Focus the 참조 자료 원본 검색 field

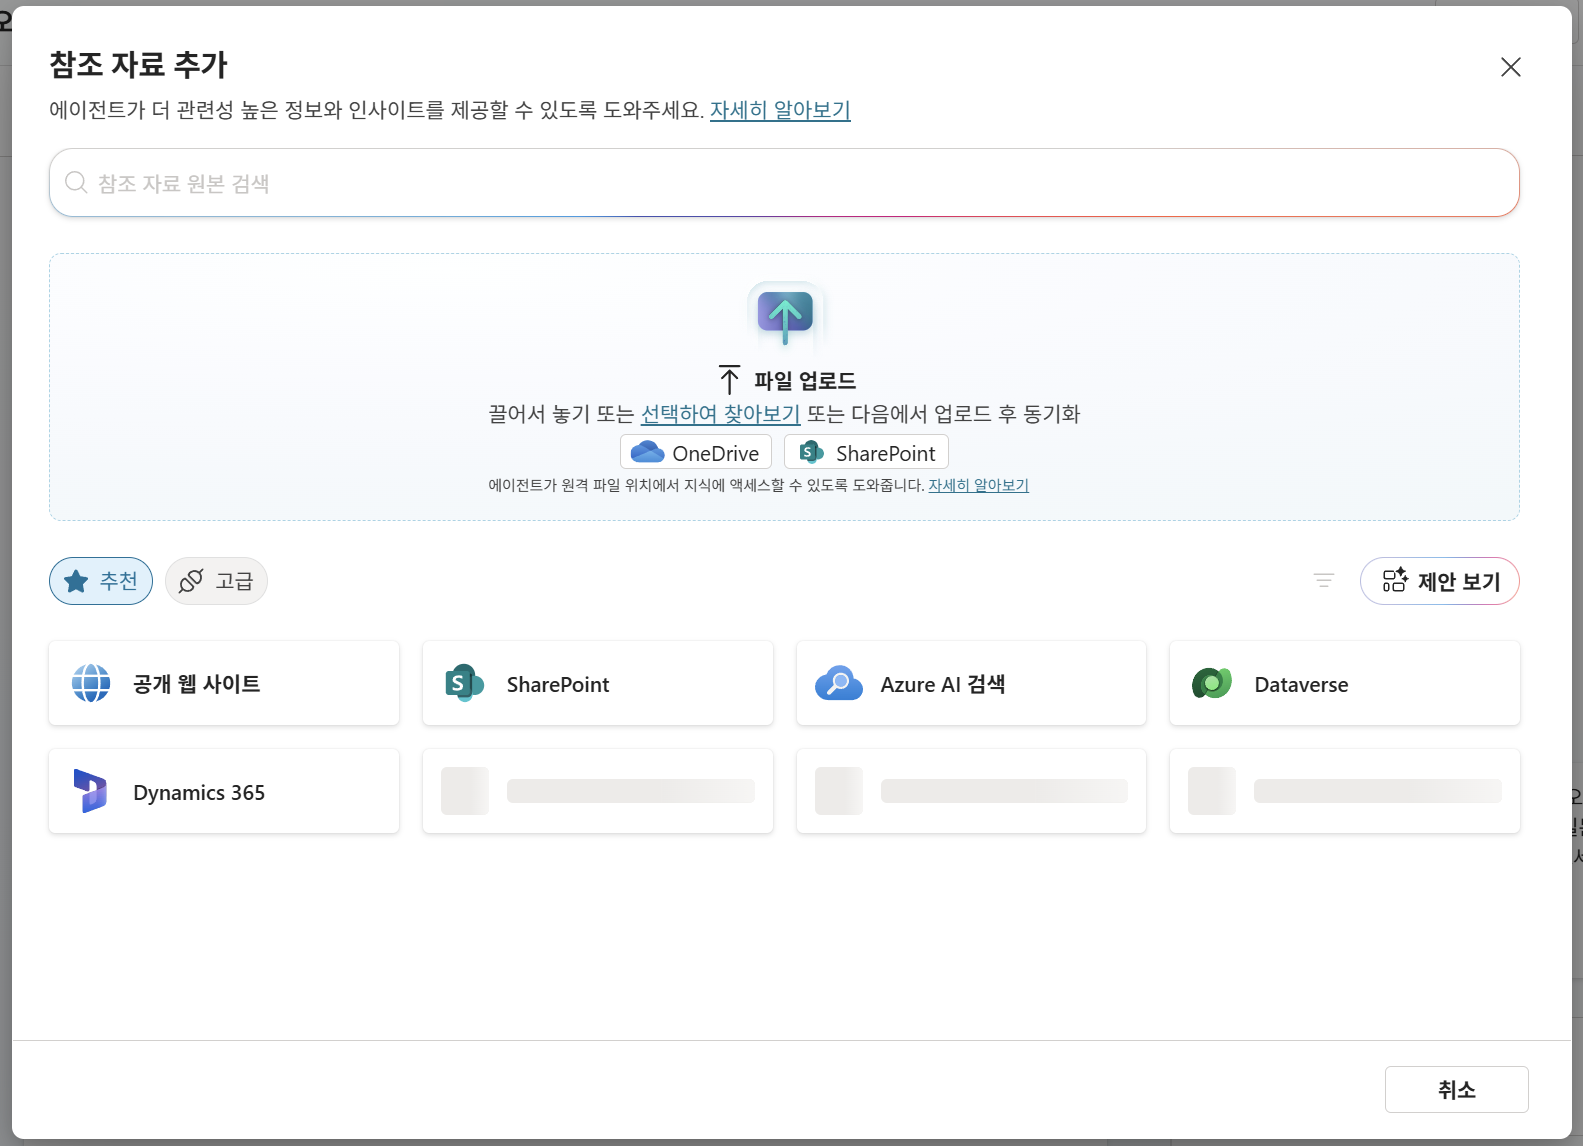coord(784,182)
